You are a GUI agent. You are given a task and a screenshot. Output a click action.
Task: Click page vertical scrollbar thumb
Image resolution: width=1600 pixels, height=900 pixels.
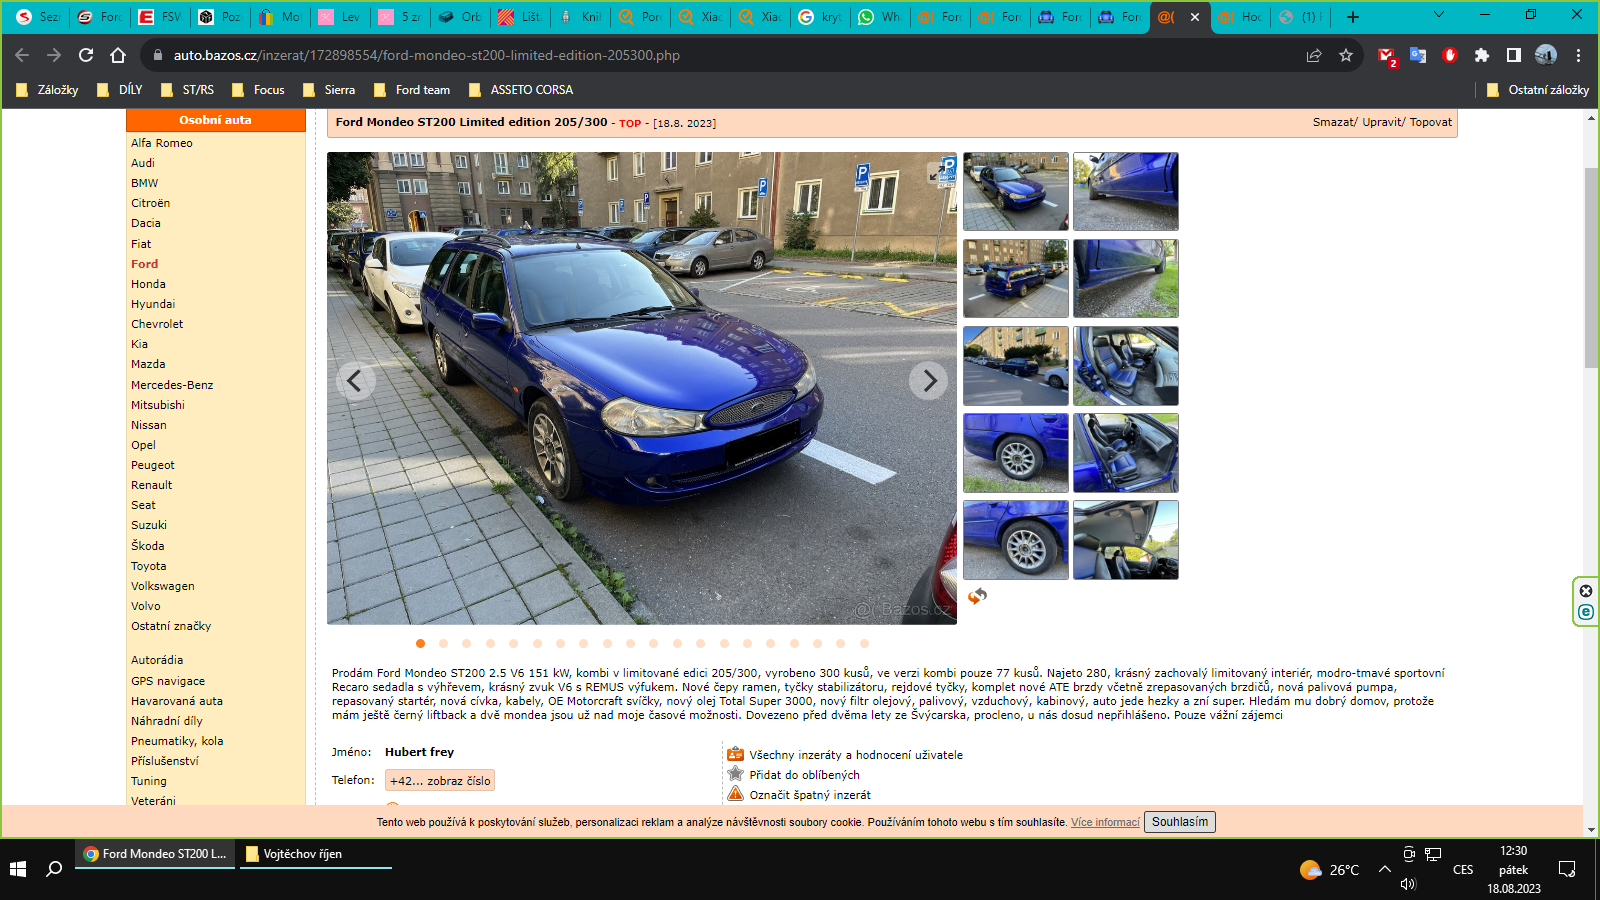pos(1591,268)
